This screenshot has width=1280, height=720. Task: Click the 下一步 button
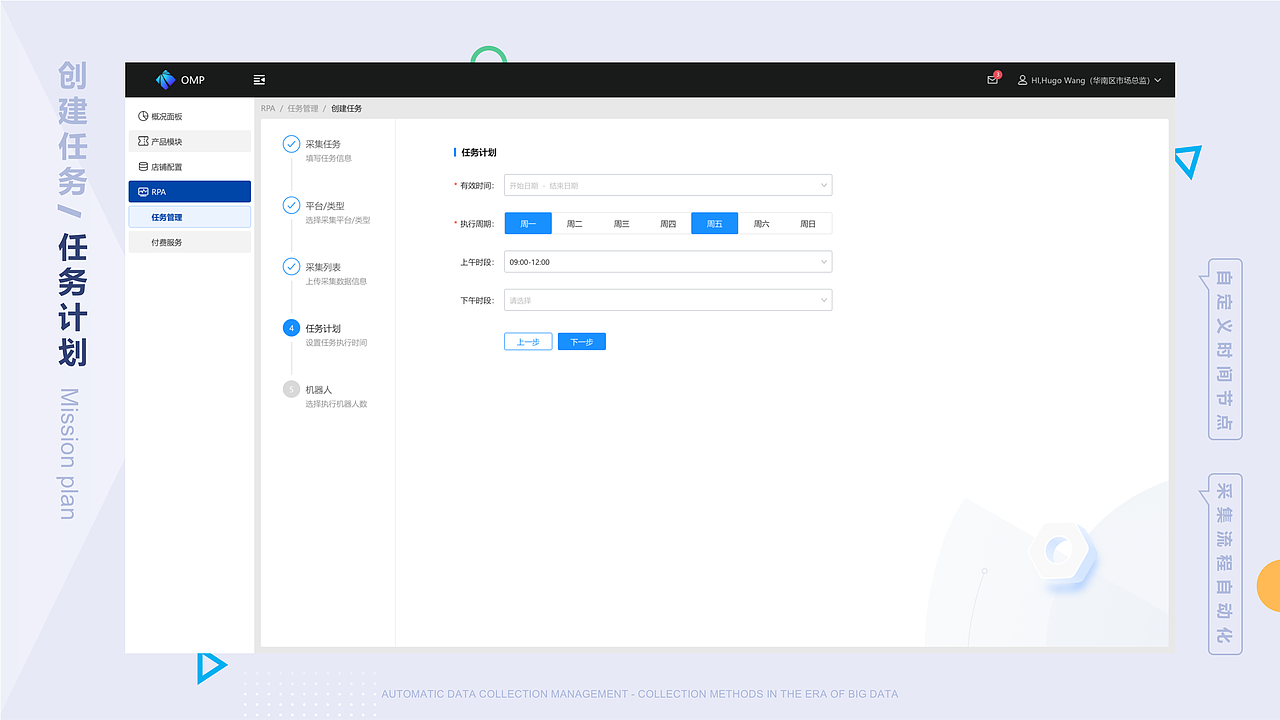[582, 342]
